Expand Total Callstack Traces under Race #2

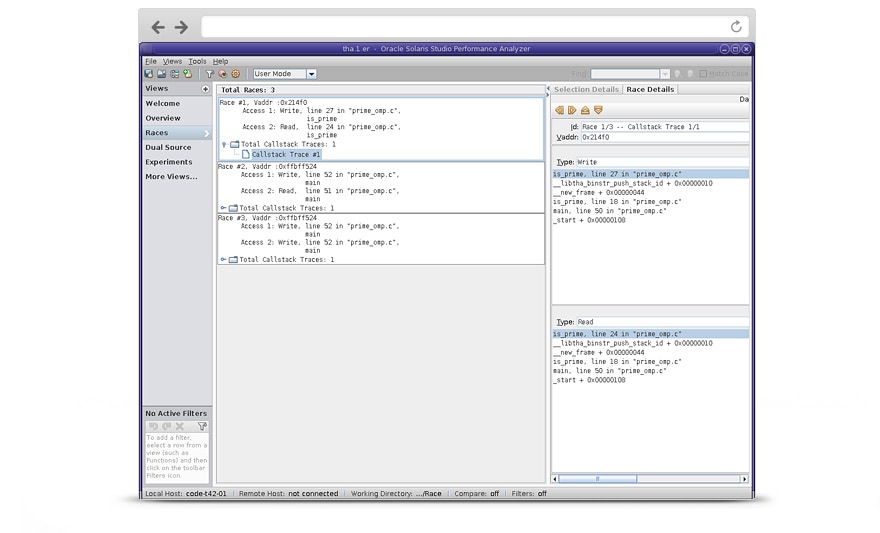[223, 208]
